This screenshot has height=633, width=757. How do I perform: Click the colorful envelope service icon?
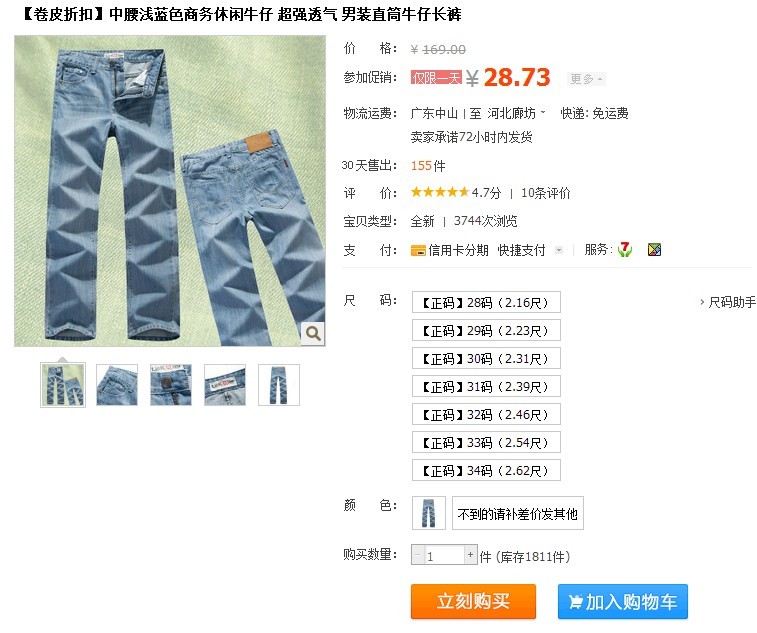point(654,250)
